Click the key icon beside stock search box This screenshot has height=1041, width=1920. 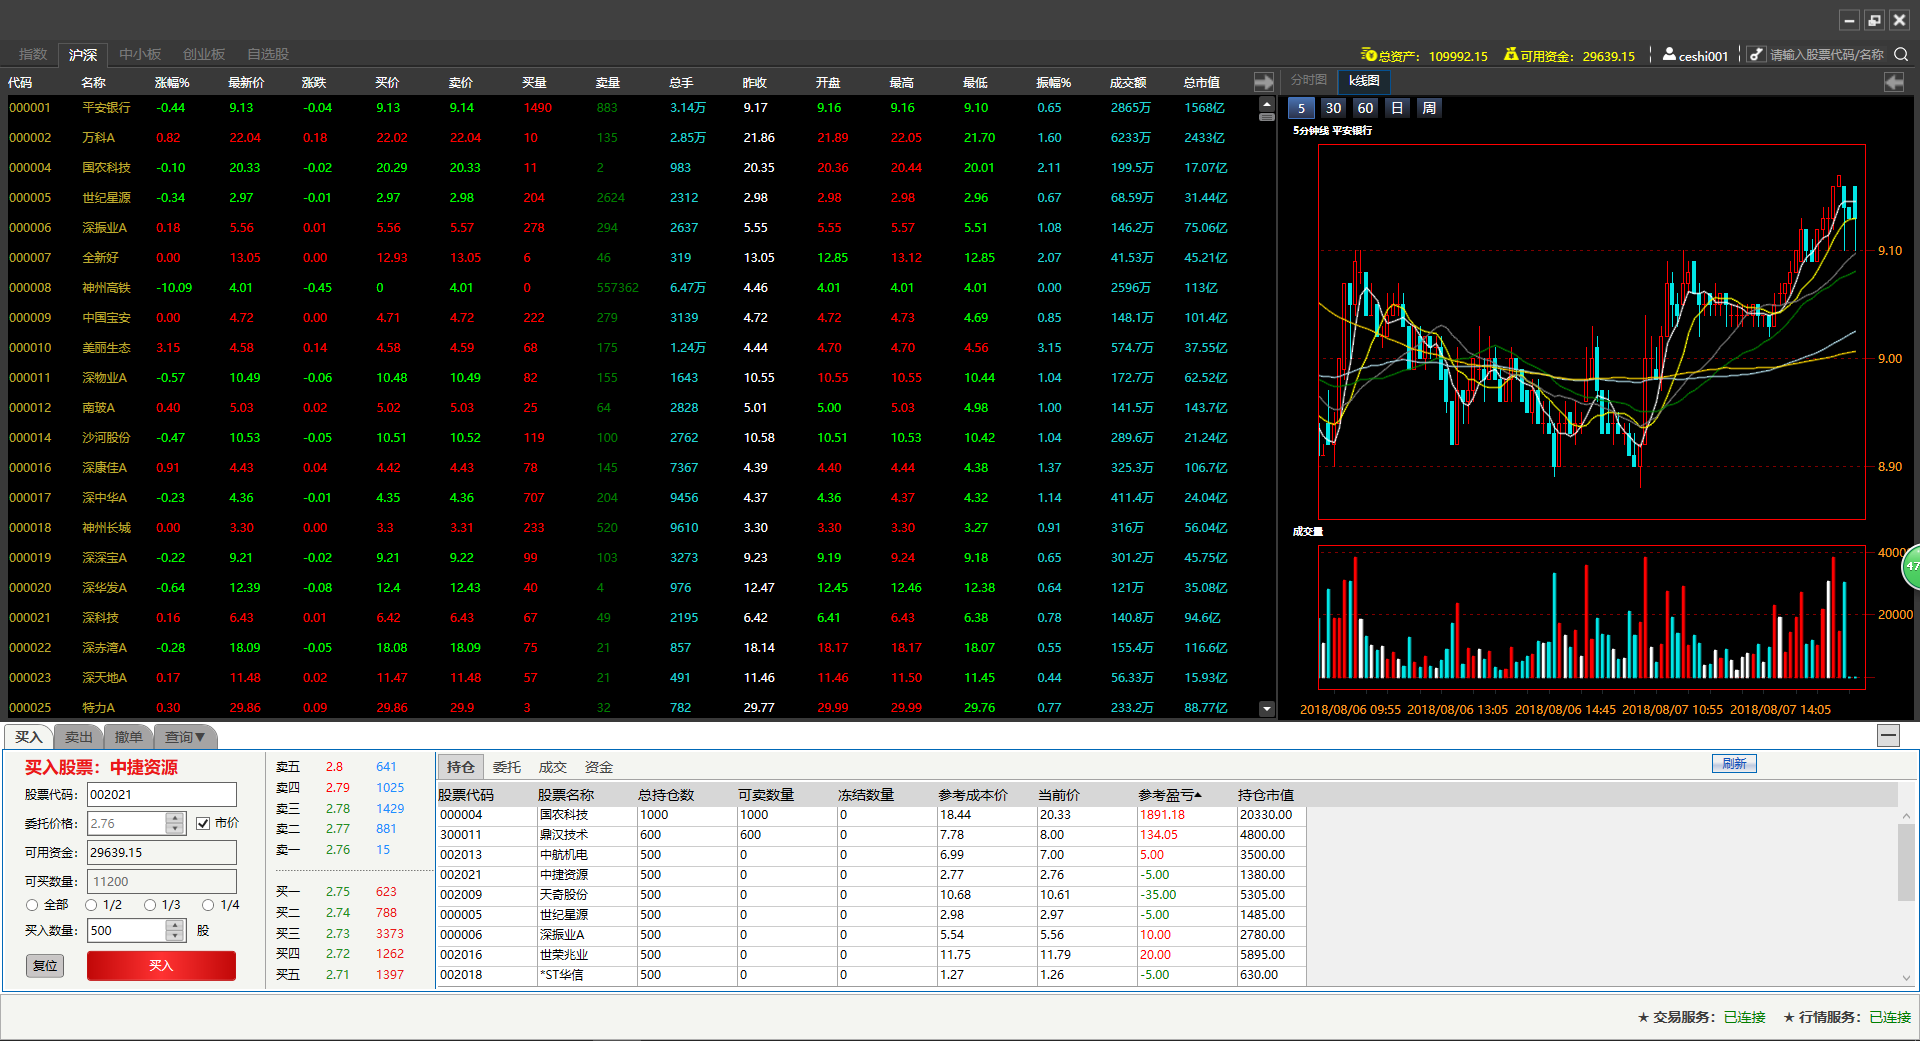pos(1757,54)
